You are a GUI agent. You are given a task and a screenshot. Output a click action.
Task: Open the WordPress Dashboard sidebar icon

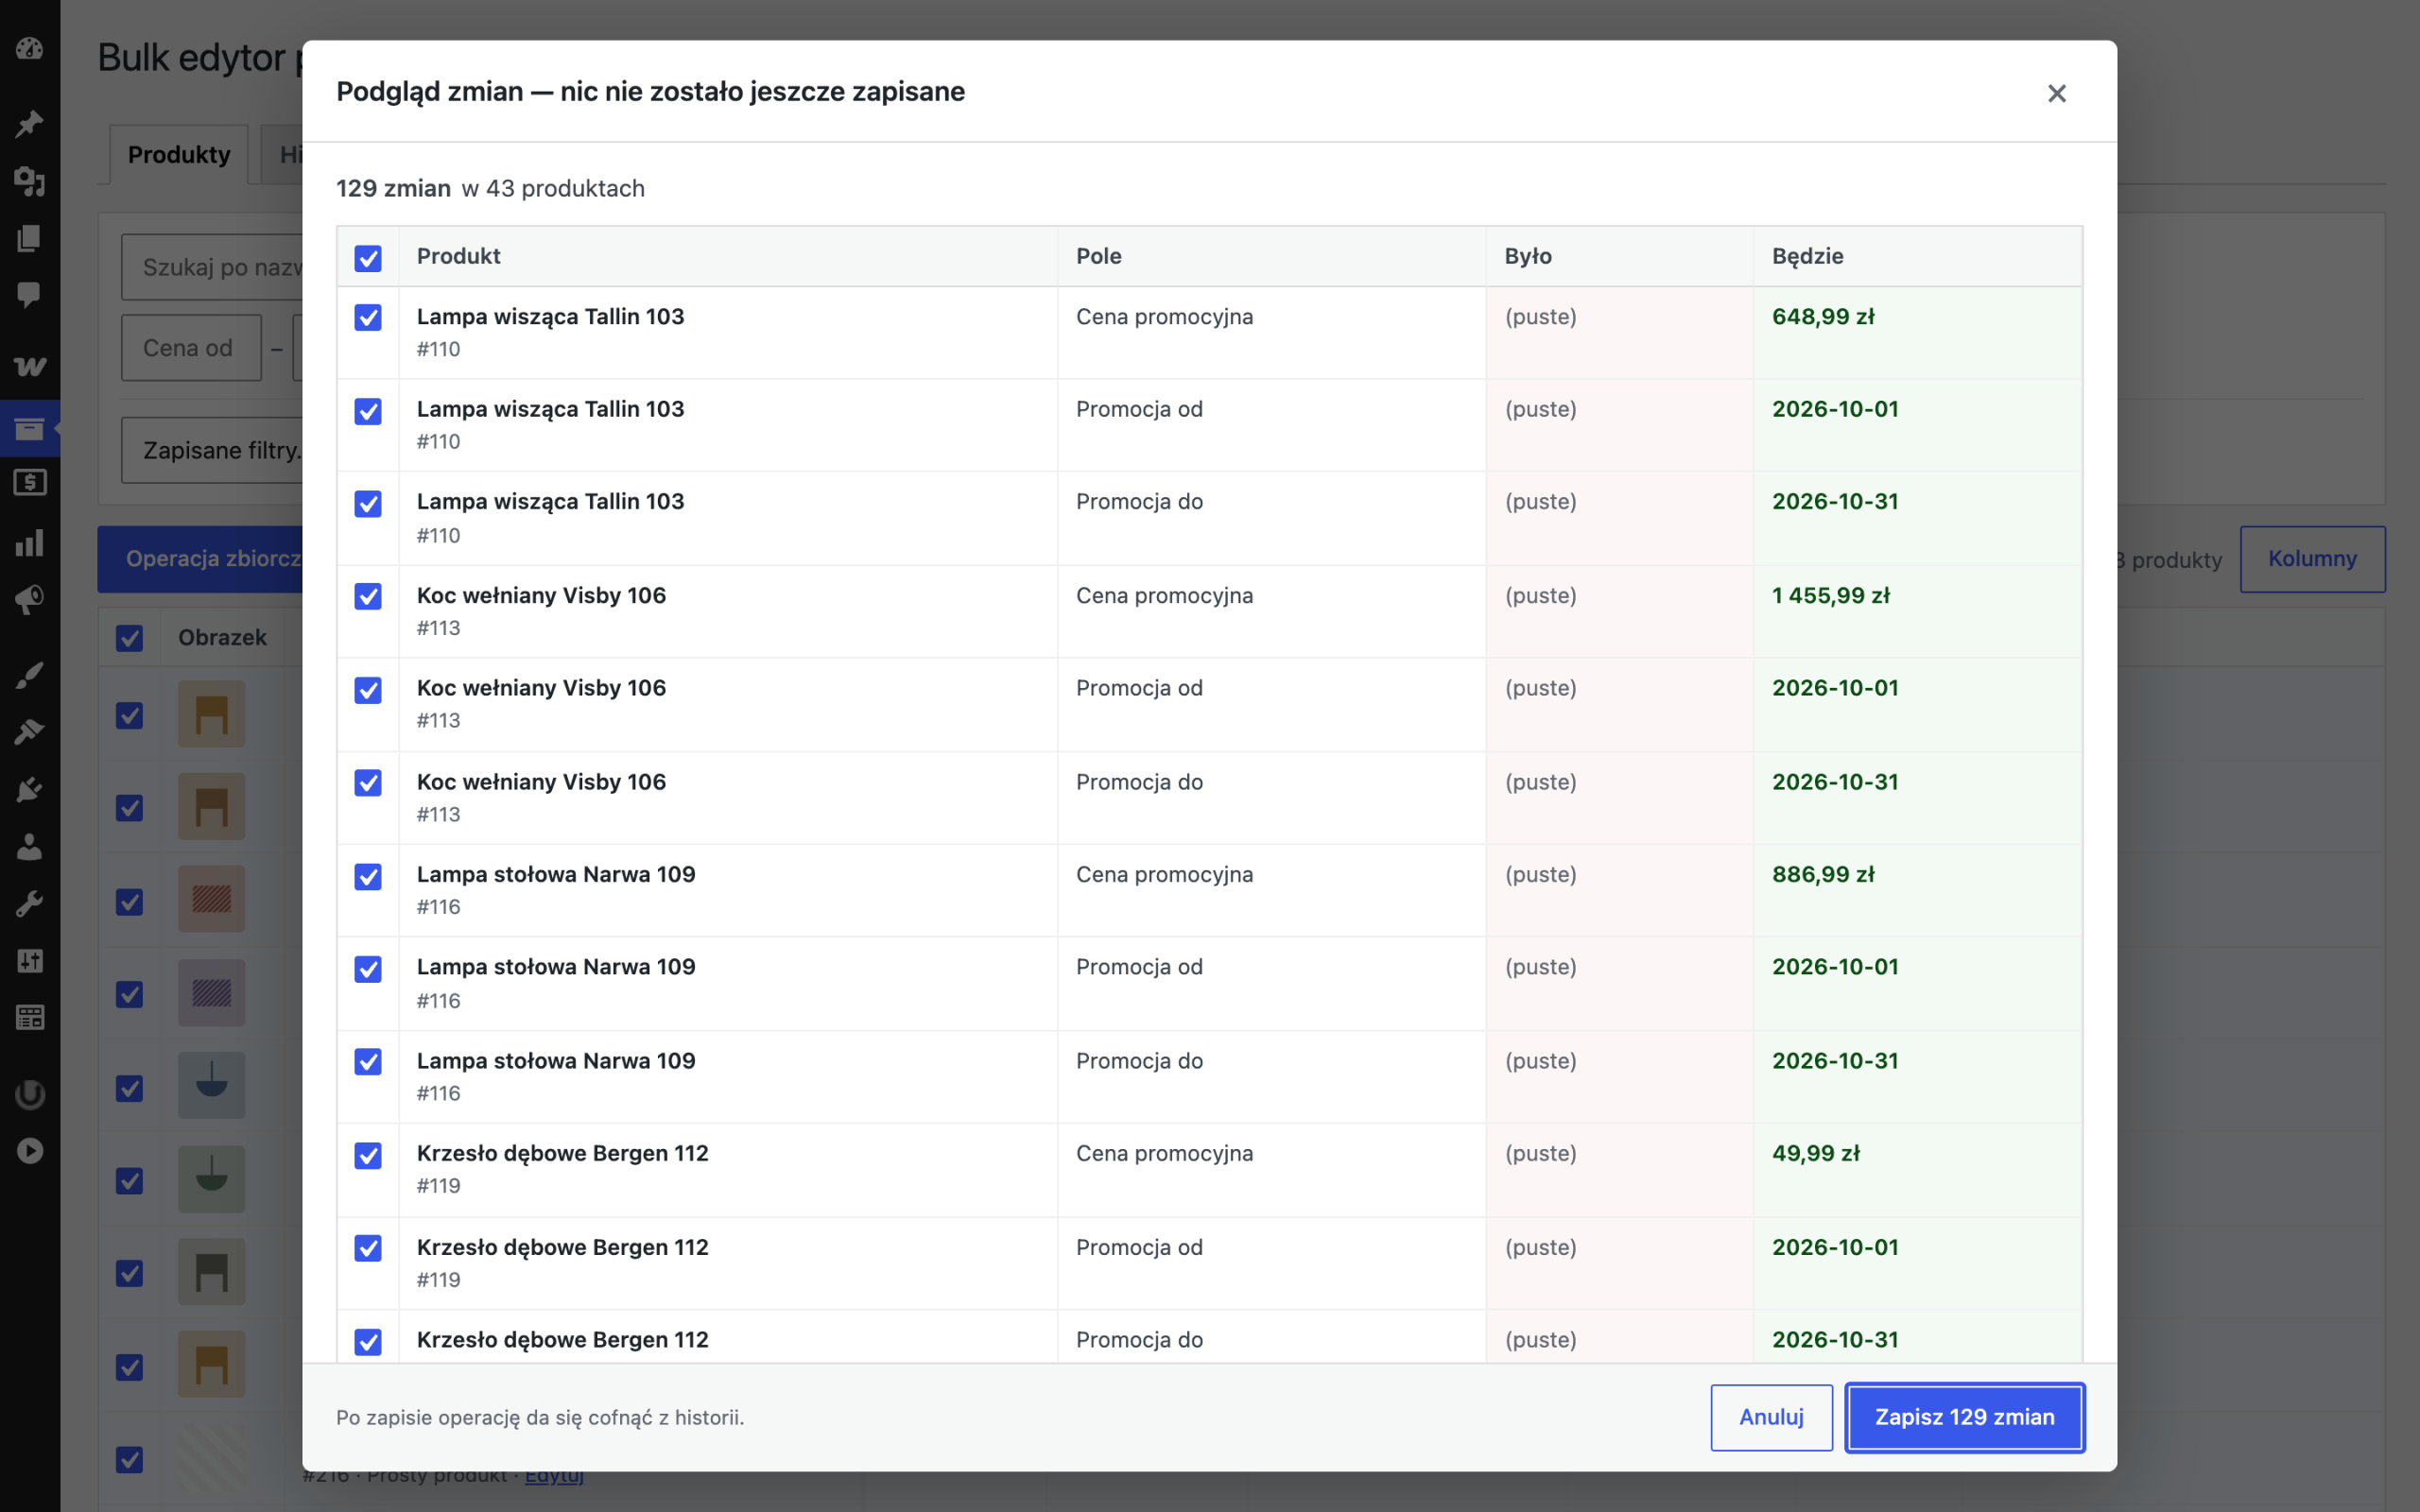pos(29,48)
